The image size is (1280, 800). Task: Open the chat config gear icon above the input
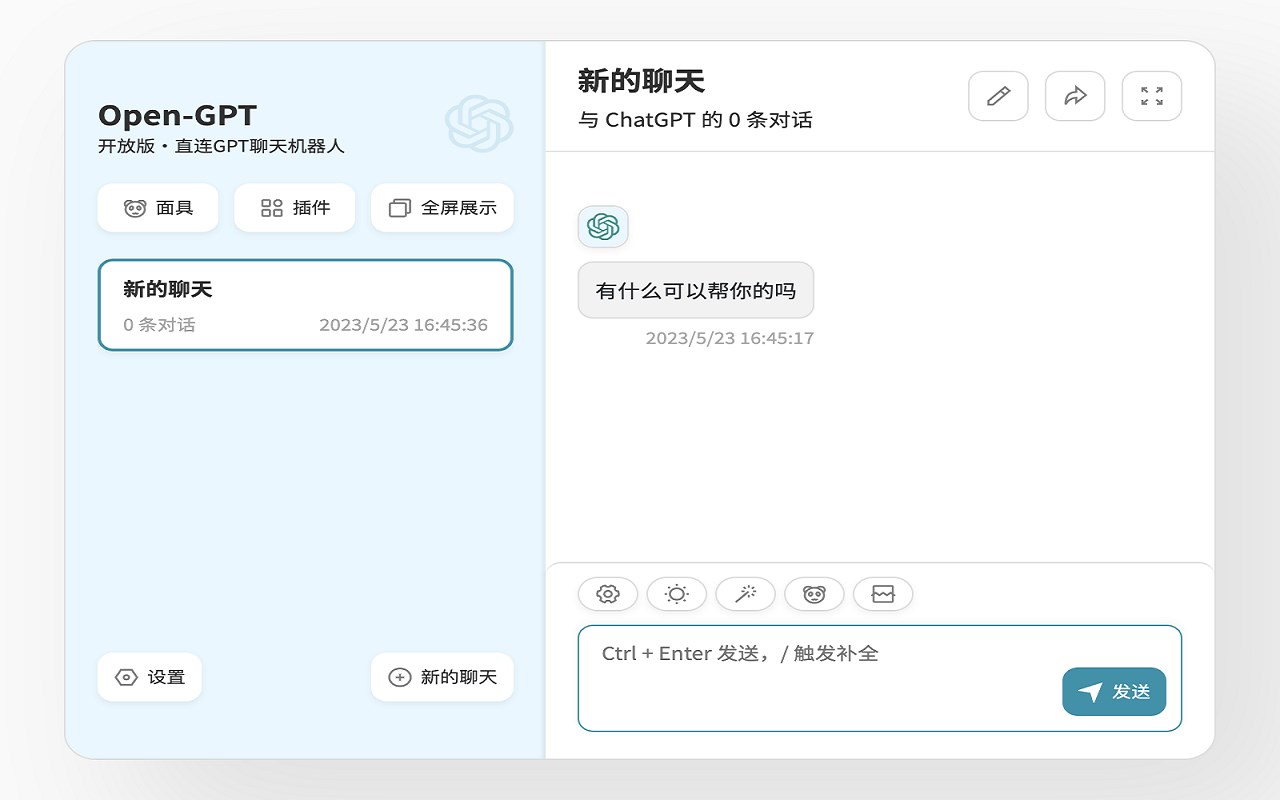coord(607,593)
